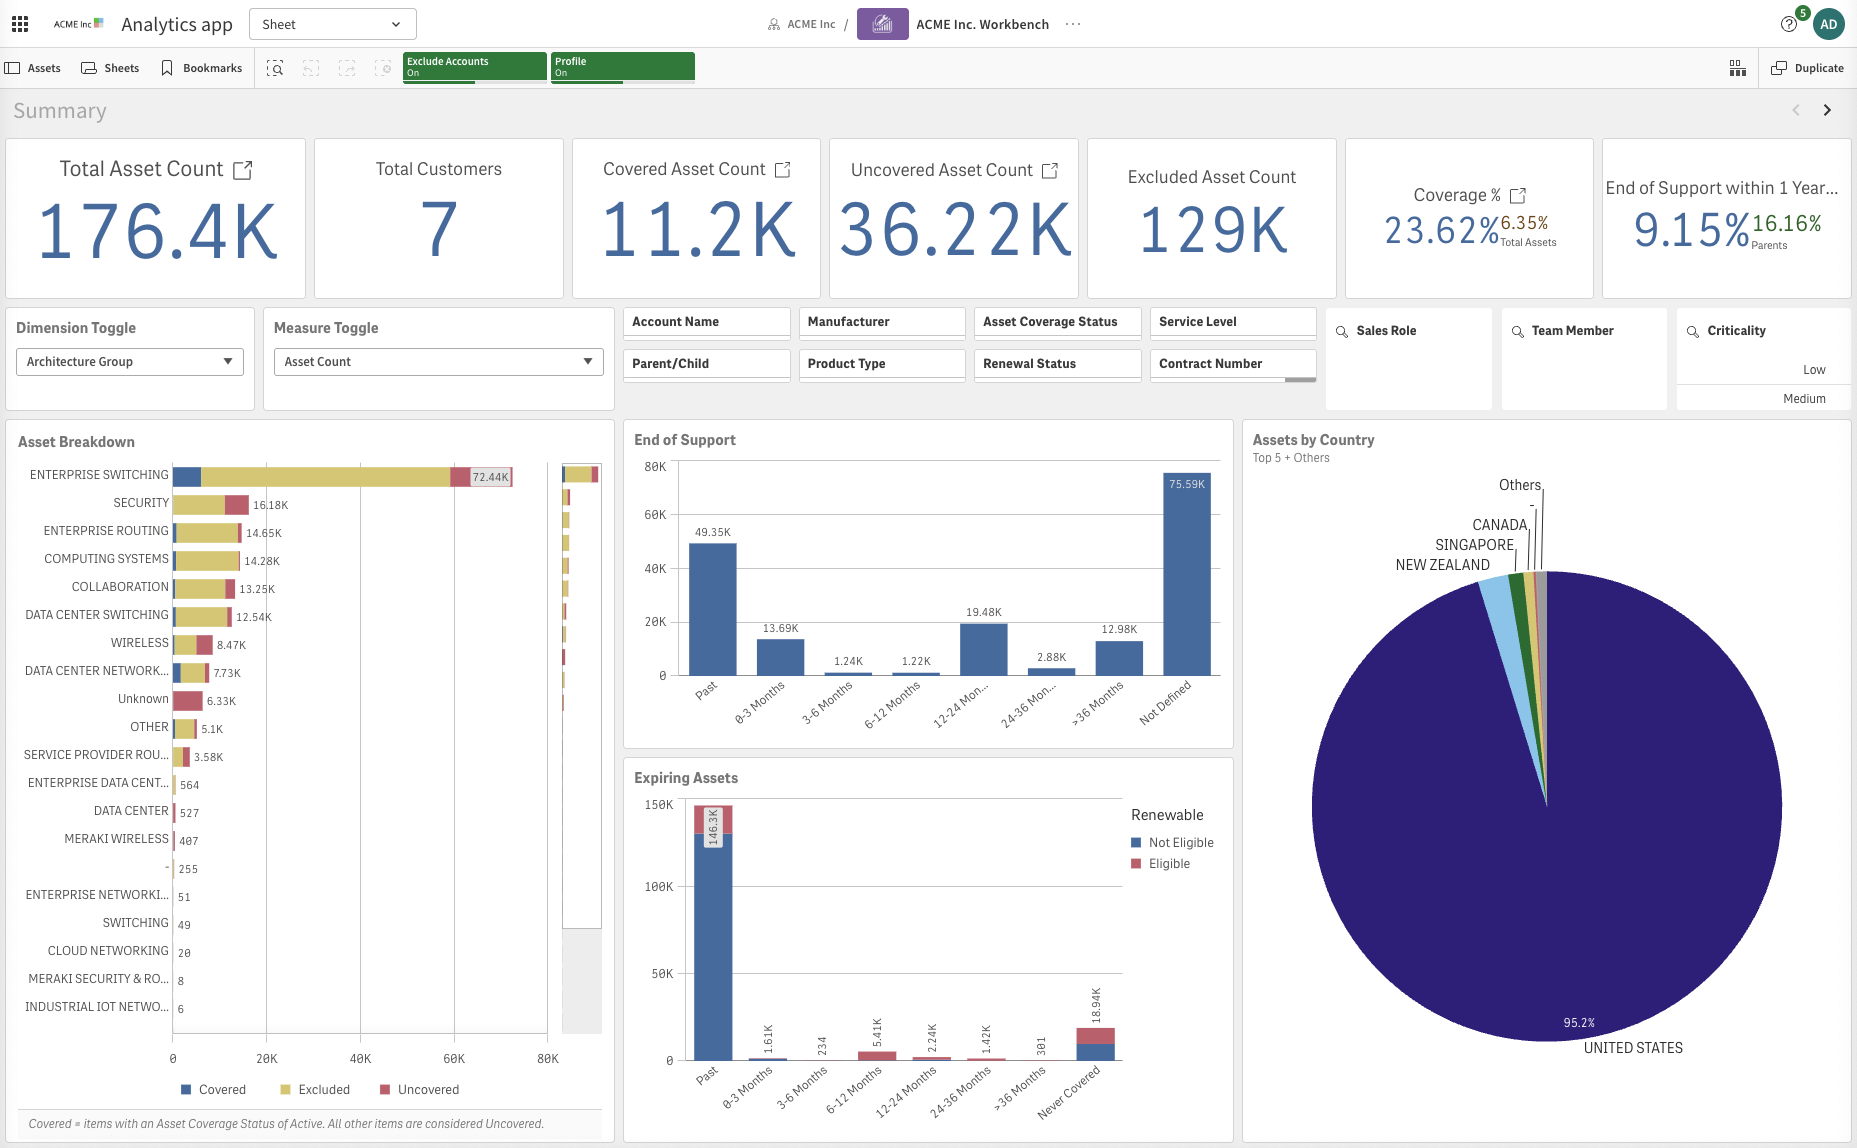1857x1148 pixels.
Task: Click the purple Workbench app icon
Action: click(x=882, y=24)
